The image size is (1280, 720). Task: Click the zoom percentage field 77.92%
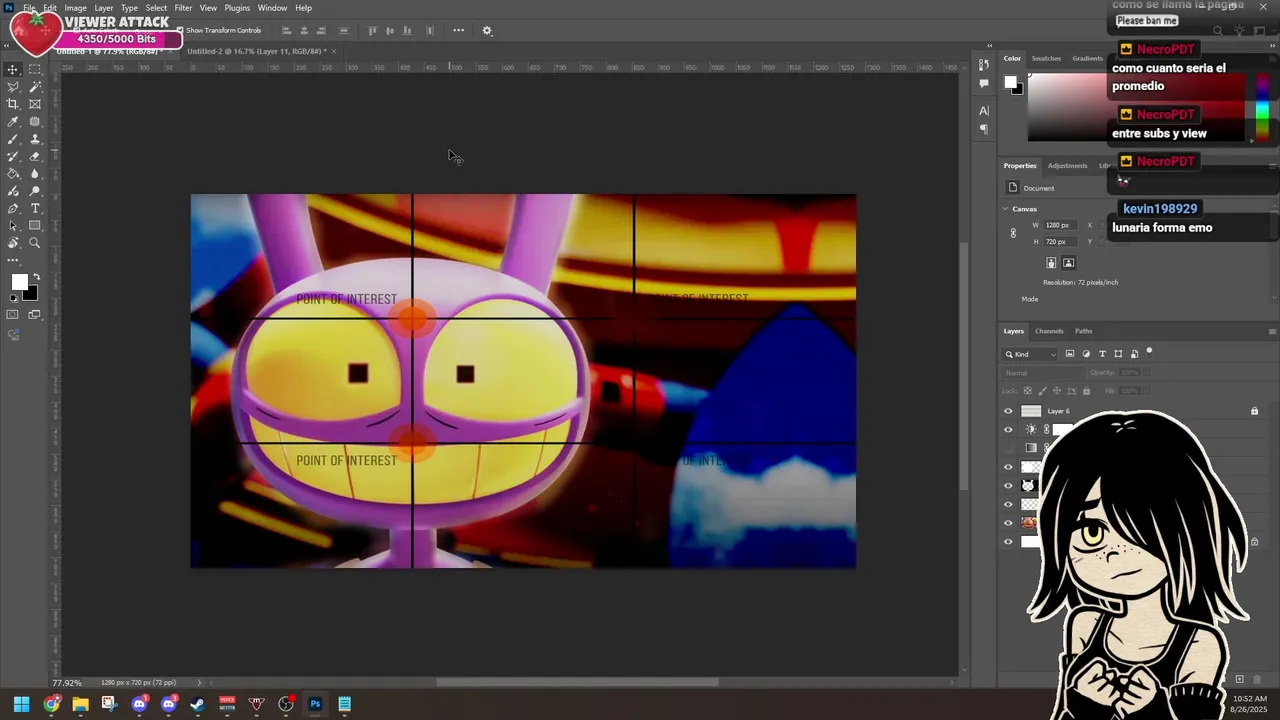click(x=67, y=683)
